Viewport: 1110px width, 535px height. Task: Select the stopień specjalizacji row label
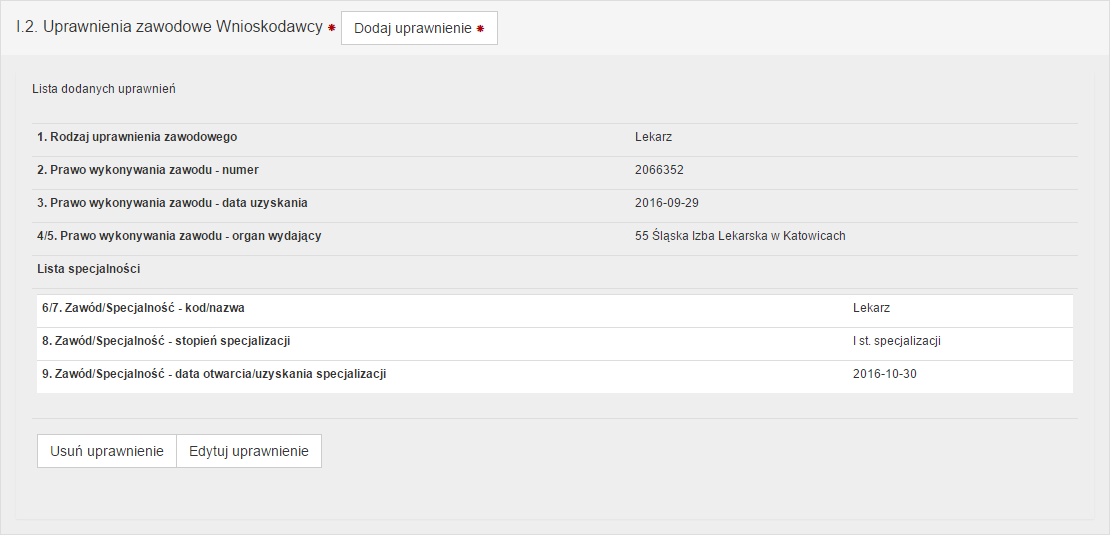pos(166,341)
